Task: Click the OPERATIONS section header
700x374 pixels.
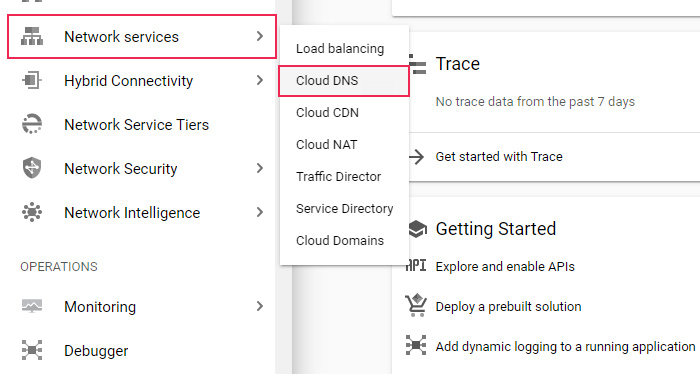Action: (x=59, y=266)
